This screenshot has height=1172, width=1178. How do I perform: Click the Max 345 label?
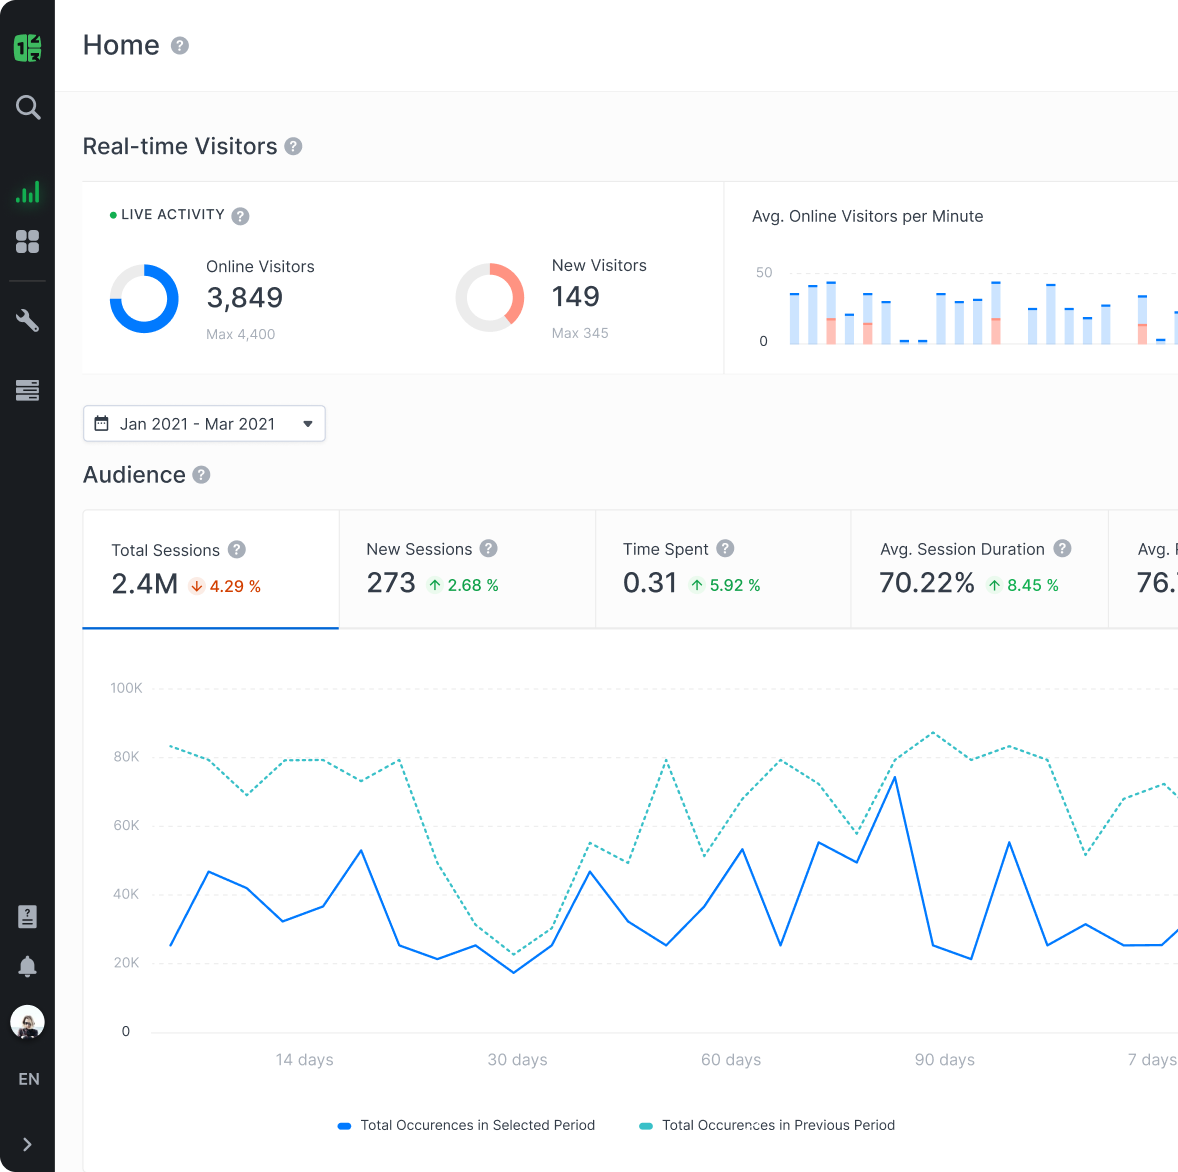[580, 334]
